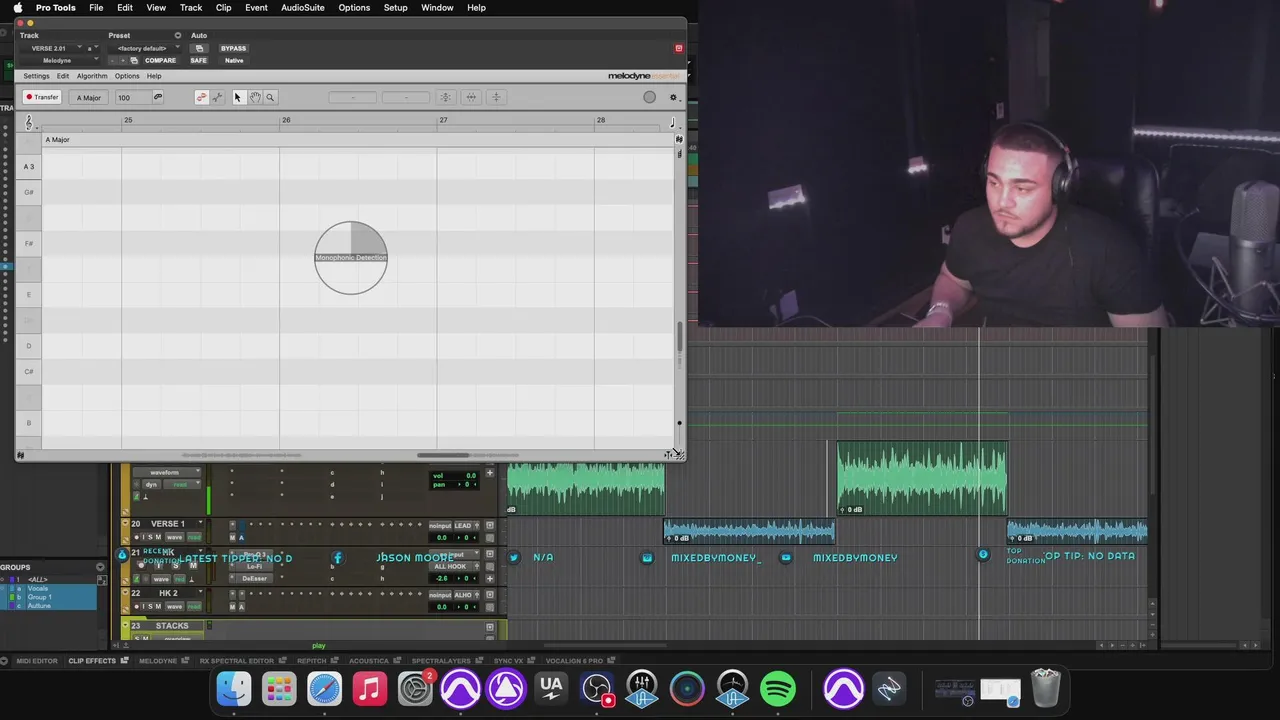Mute the VERSE 1 track
Image resolution: width=1280 pixels, height=720 pixels.
click(x=158, y=537)
